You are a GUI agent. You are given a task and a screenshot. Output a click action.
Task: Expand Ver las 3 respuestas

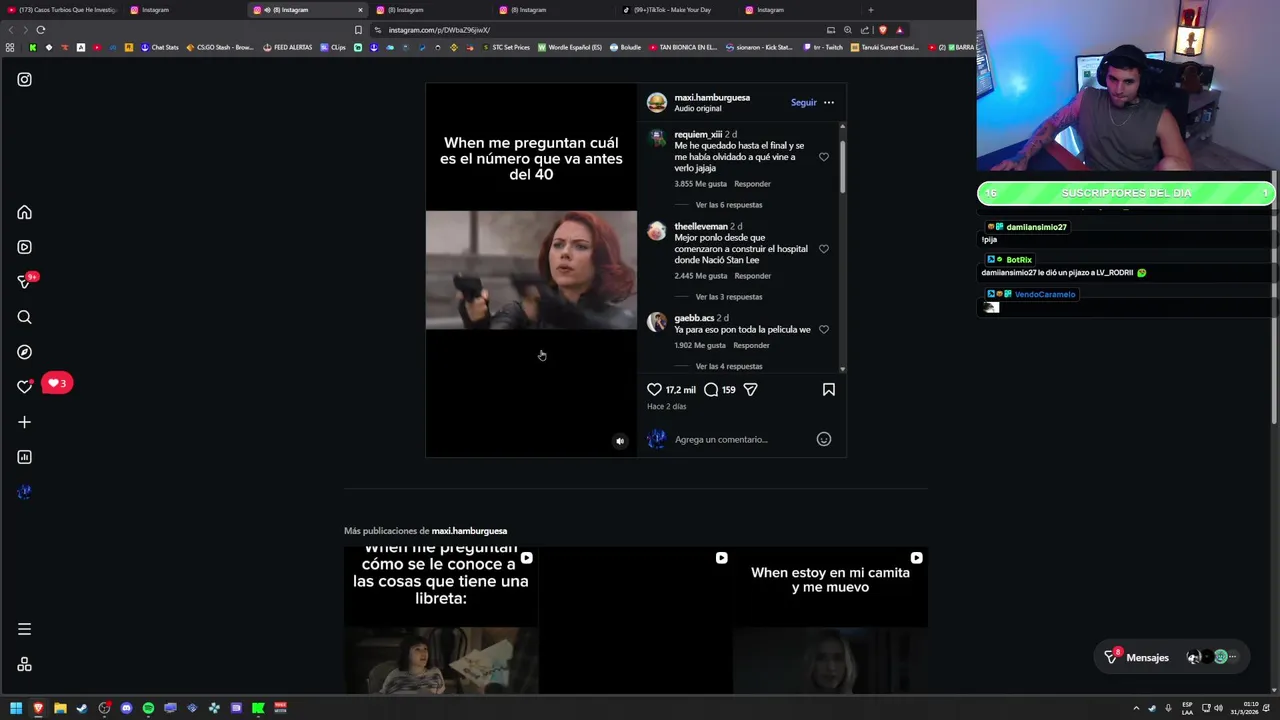(729, 297)
